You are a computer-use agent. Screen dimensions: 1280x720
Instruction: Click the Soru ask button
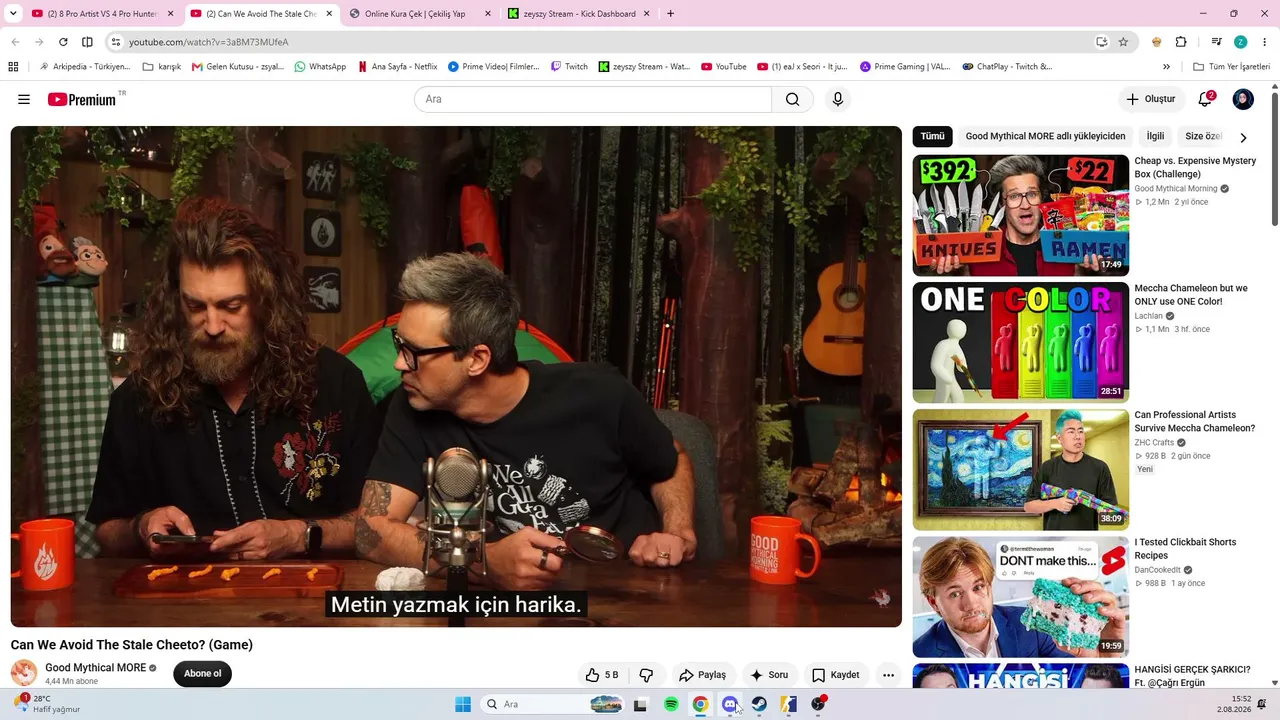point(769,675)
